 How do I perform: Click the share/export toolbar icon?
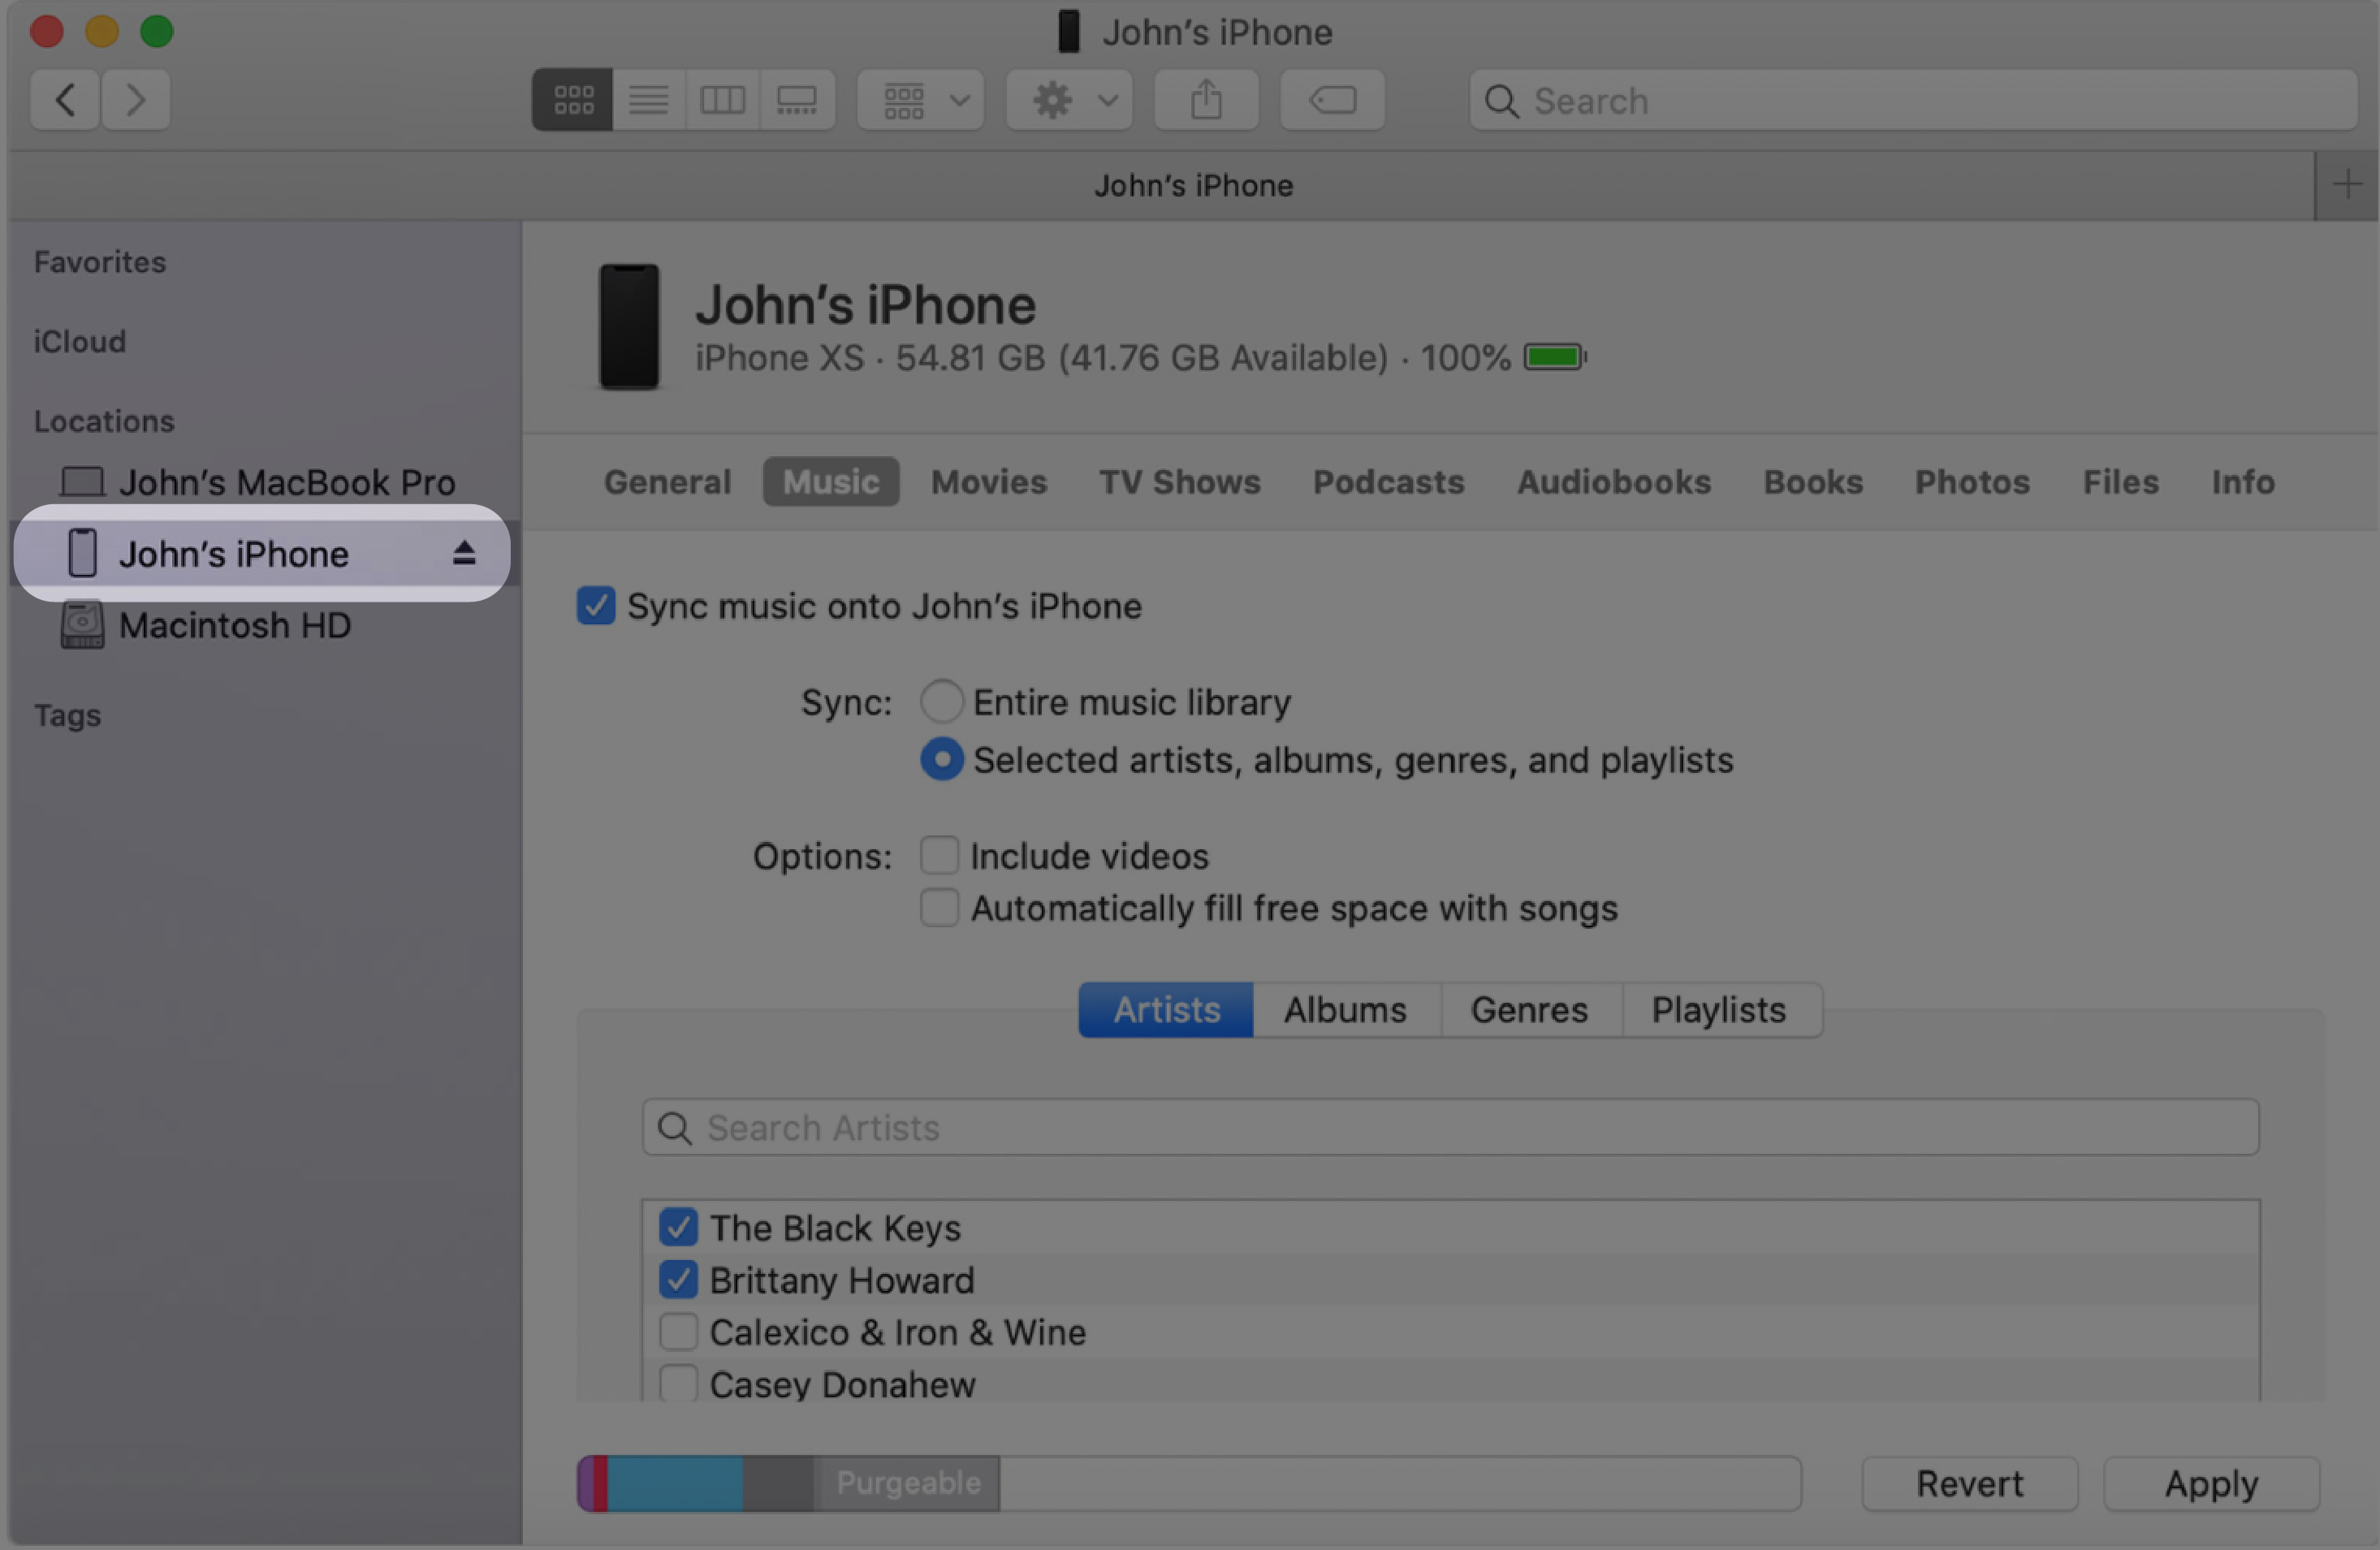(x=1207, y=97)
